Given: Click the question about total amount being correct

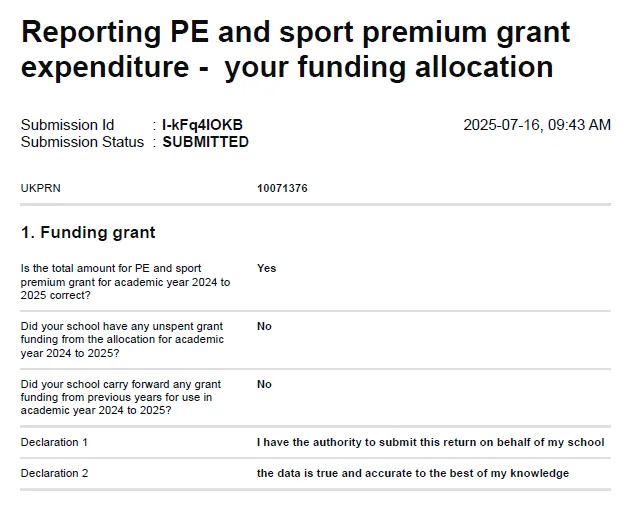Looking at the screenshot, I should pos(125,281).
